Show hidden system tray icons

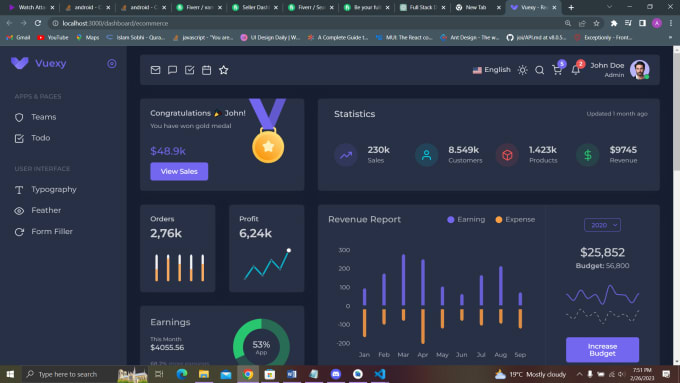coord(579,374)
